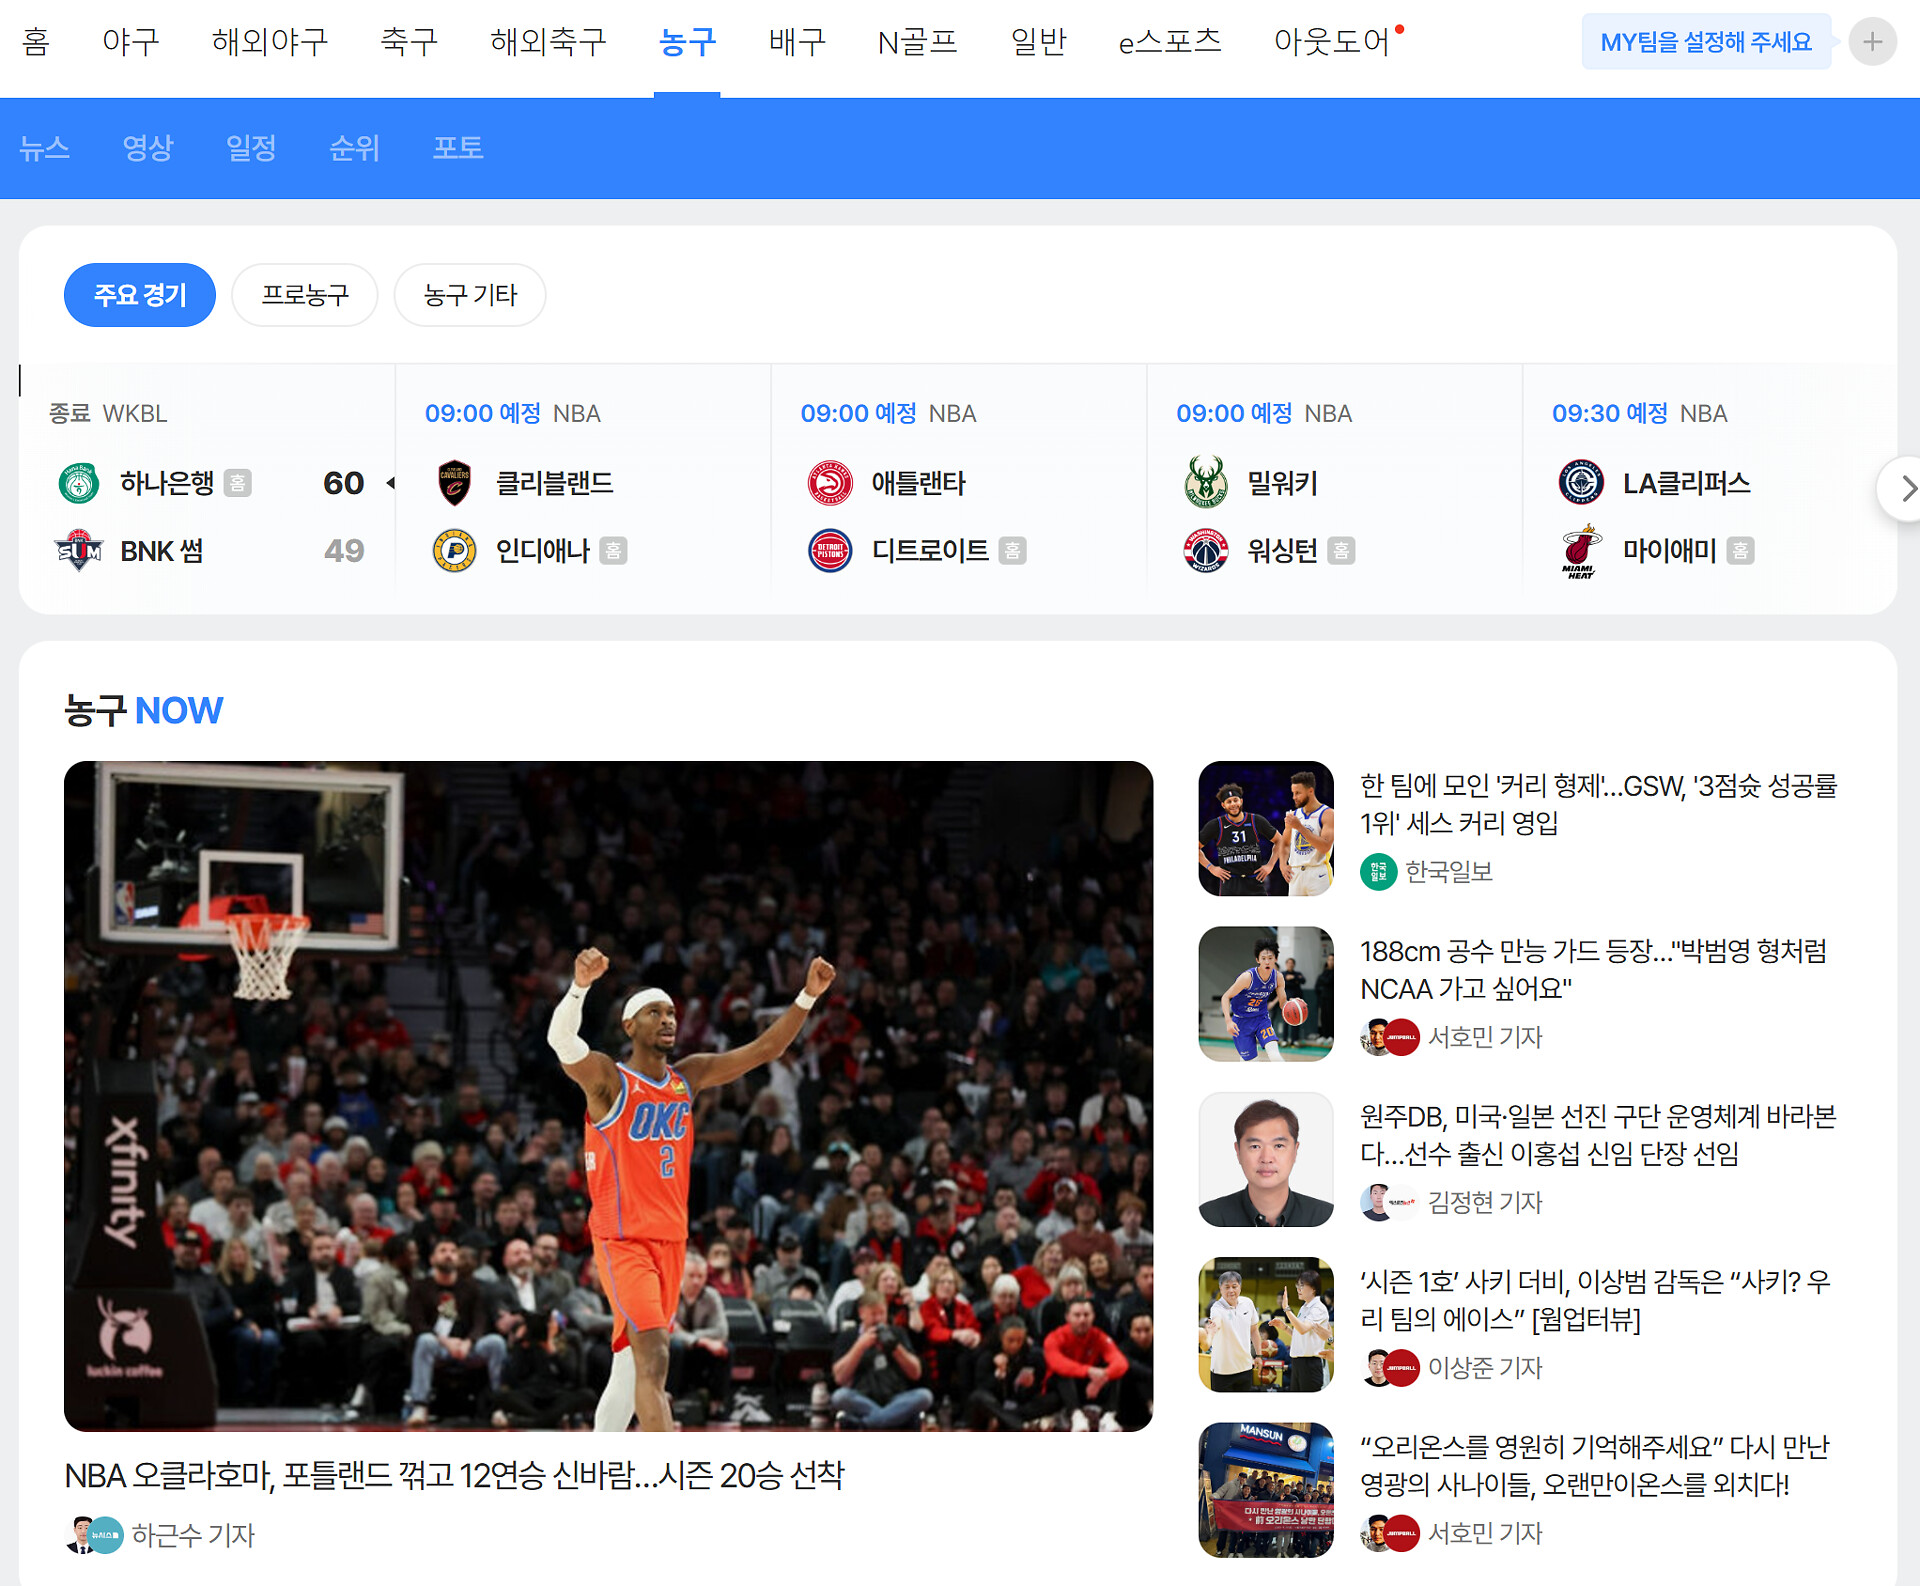Select the 프로농구 filter pill
This screenshot has height=1586, width=1920.
point(305,295)
